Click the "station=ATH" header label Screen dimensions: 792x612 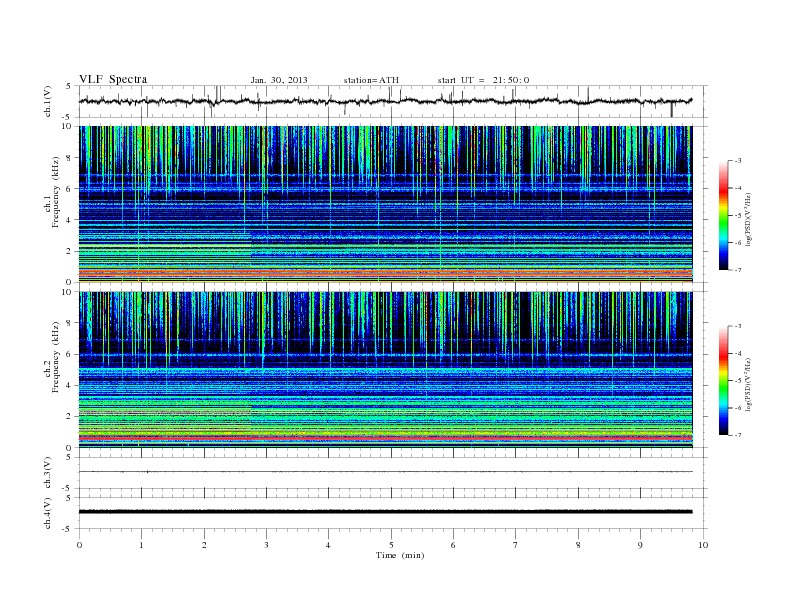coord(371,80)
